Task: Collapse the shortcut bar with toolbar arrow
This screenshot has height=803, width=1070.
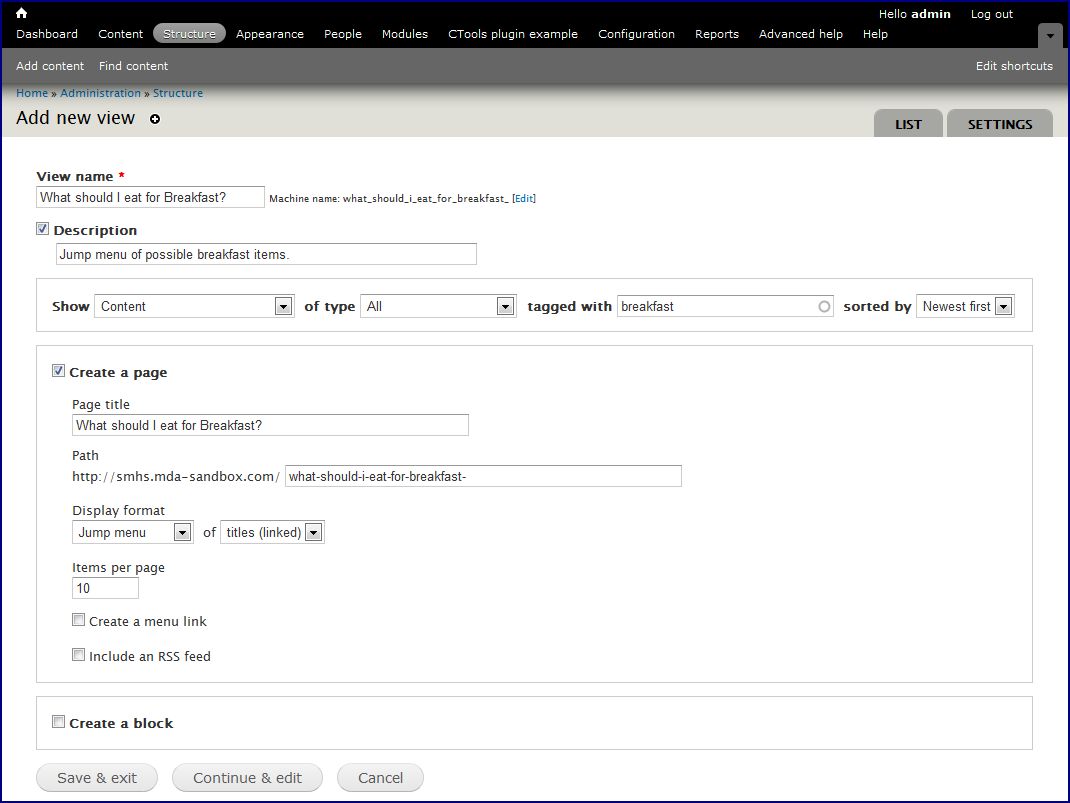Action: [x=1050, y=35]
